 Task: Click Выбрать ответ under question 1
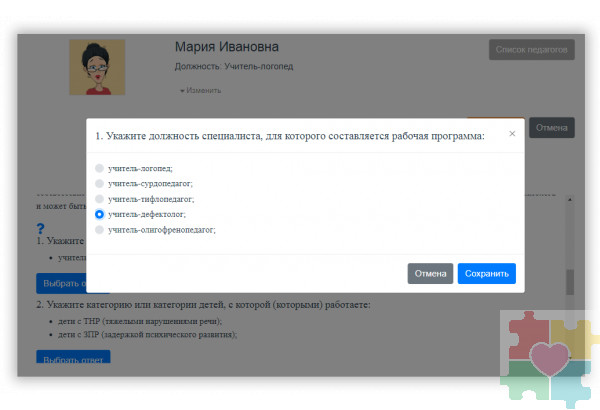(60, 283)
